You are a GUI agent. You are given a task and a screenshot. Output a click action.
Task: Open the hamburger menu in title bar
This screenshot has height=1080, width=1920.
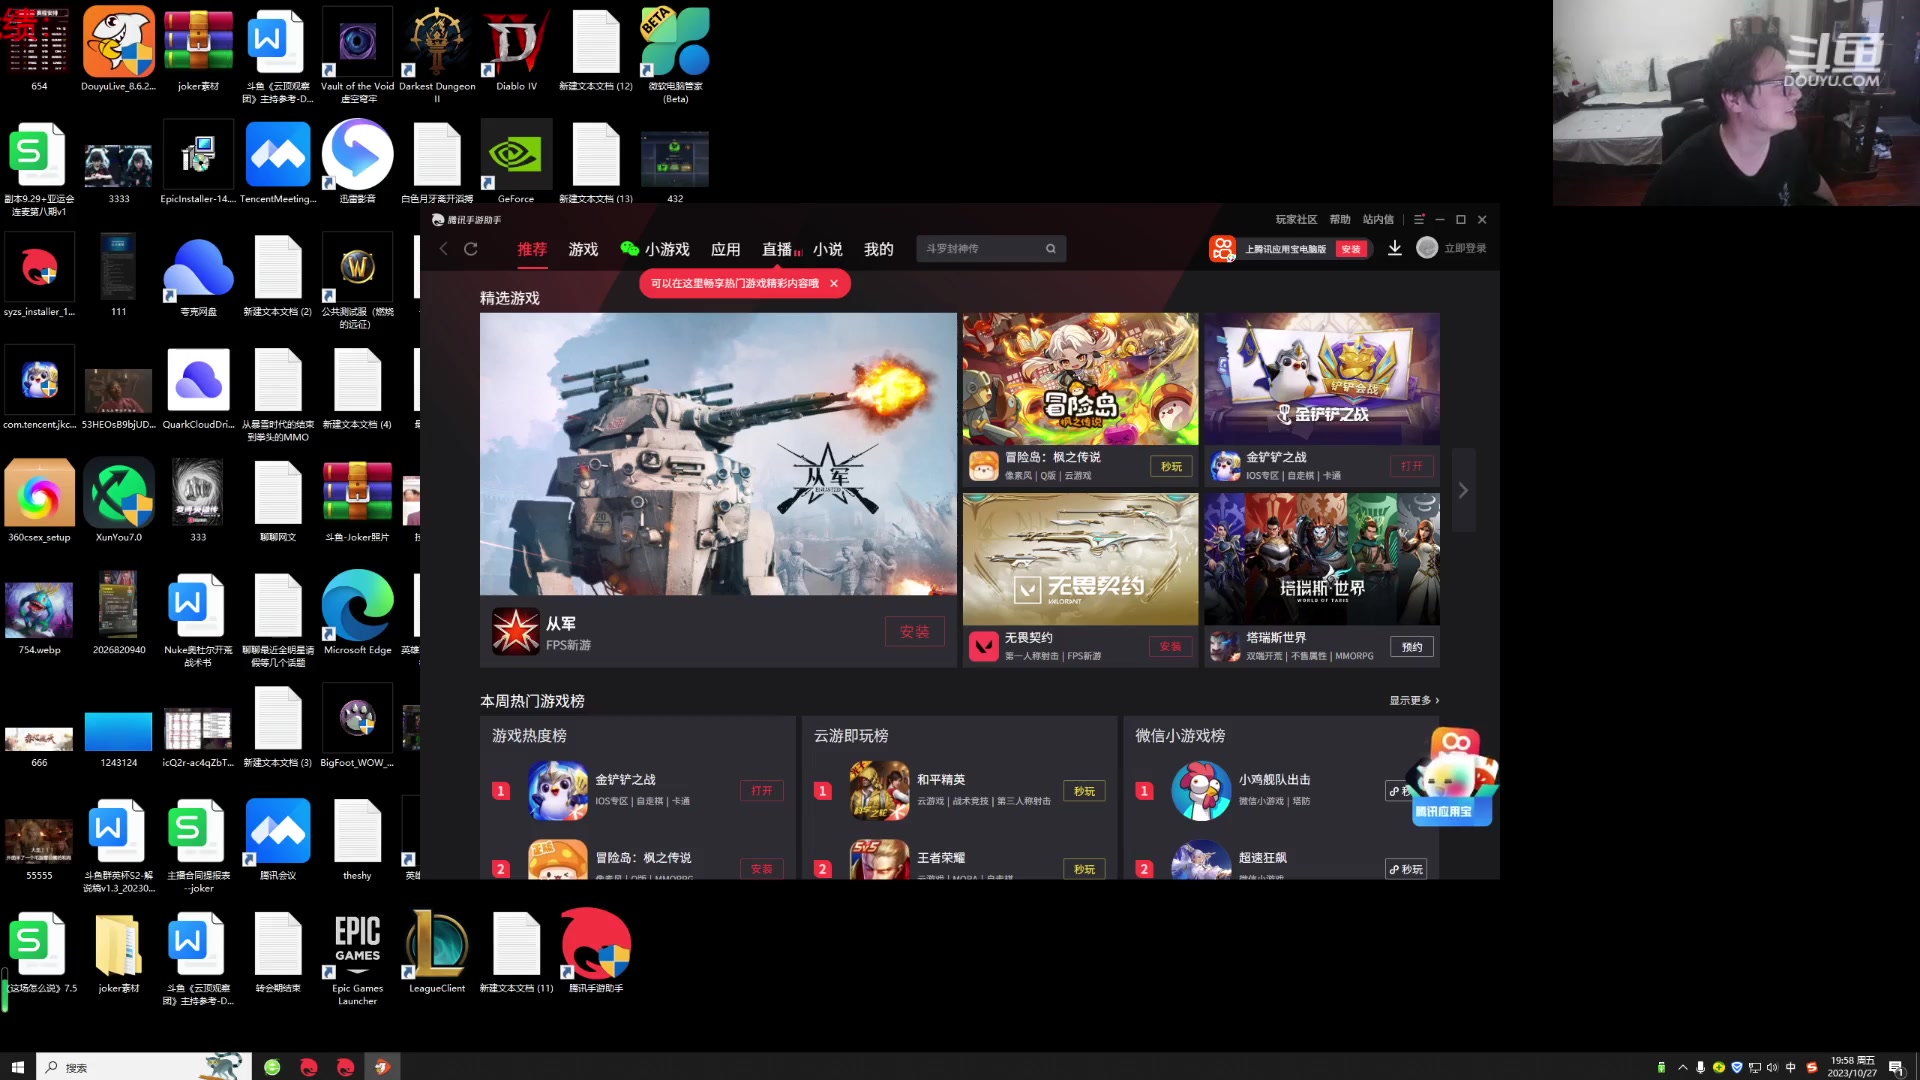coord(1419,219)
